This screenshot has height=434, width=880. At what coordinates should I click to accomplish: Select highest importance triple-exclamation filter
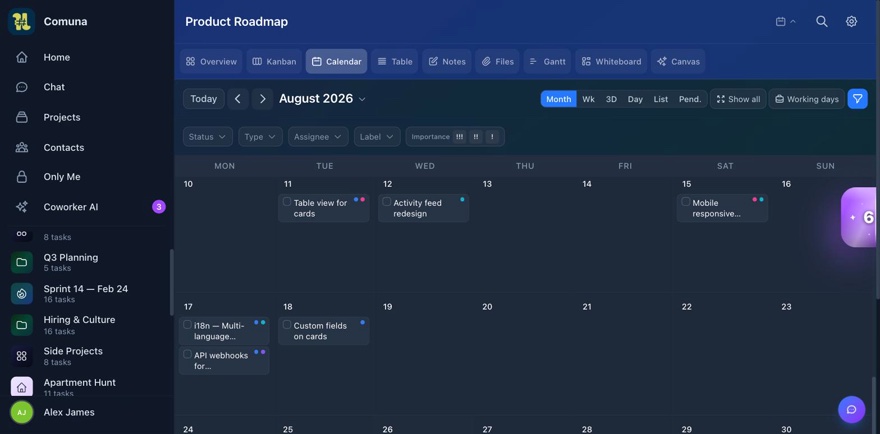pos(460,136)
